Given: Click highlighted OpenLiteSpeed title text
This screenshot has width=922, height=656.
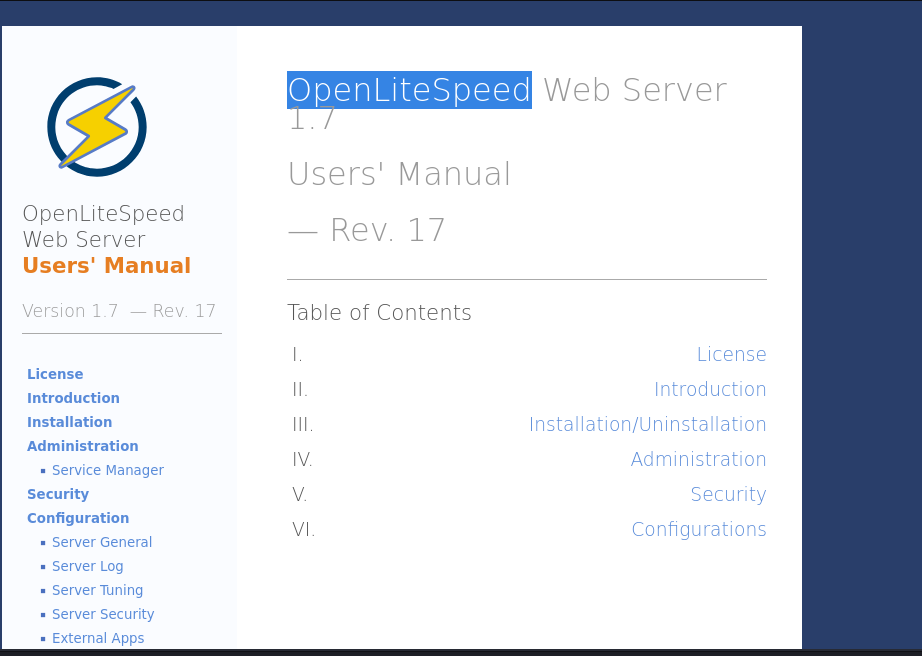Looking at the screenshot, I should (x=409, y=90).
